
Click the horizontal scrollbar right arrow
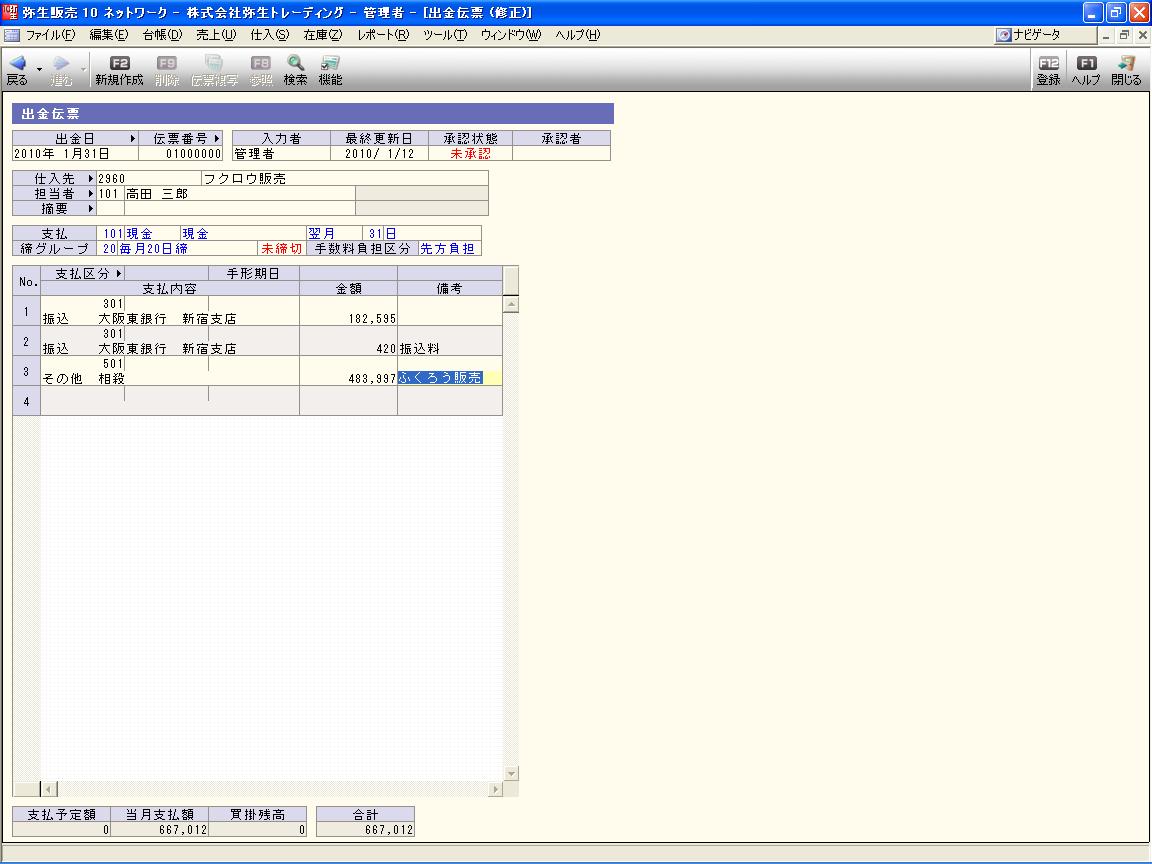(x=495, y=789)
